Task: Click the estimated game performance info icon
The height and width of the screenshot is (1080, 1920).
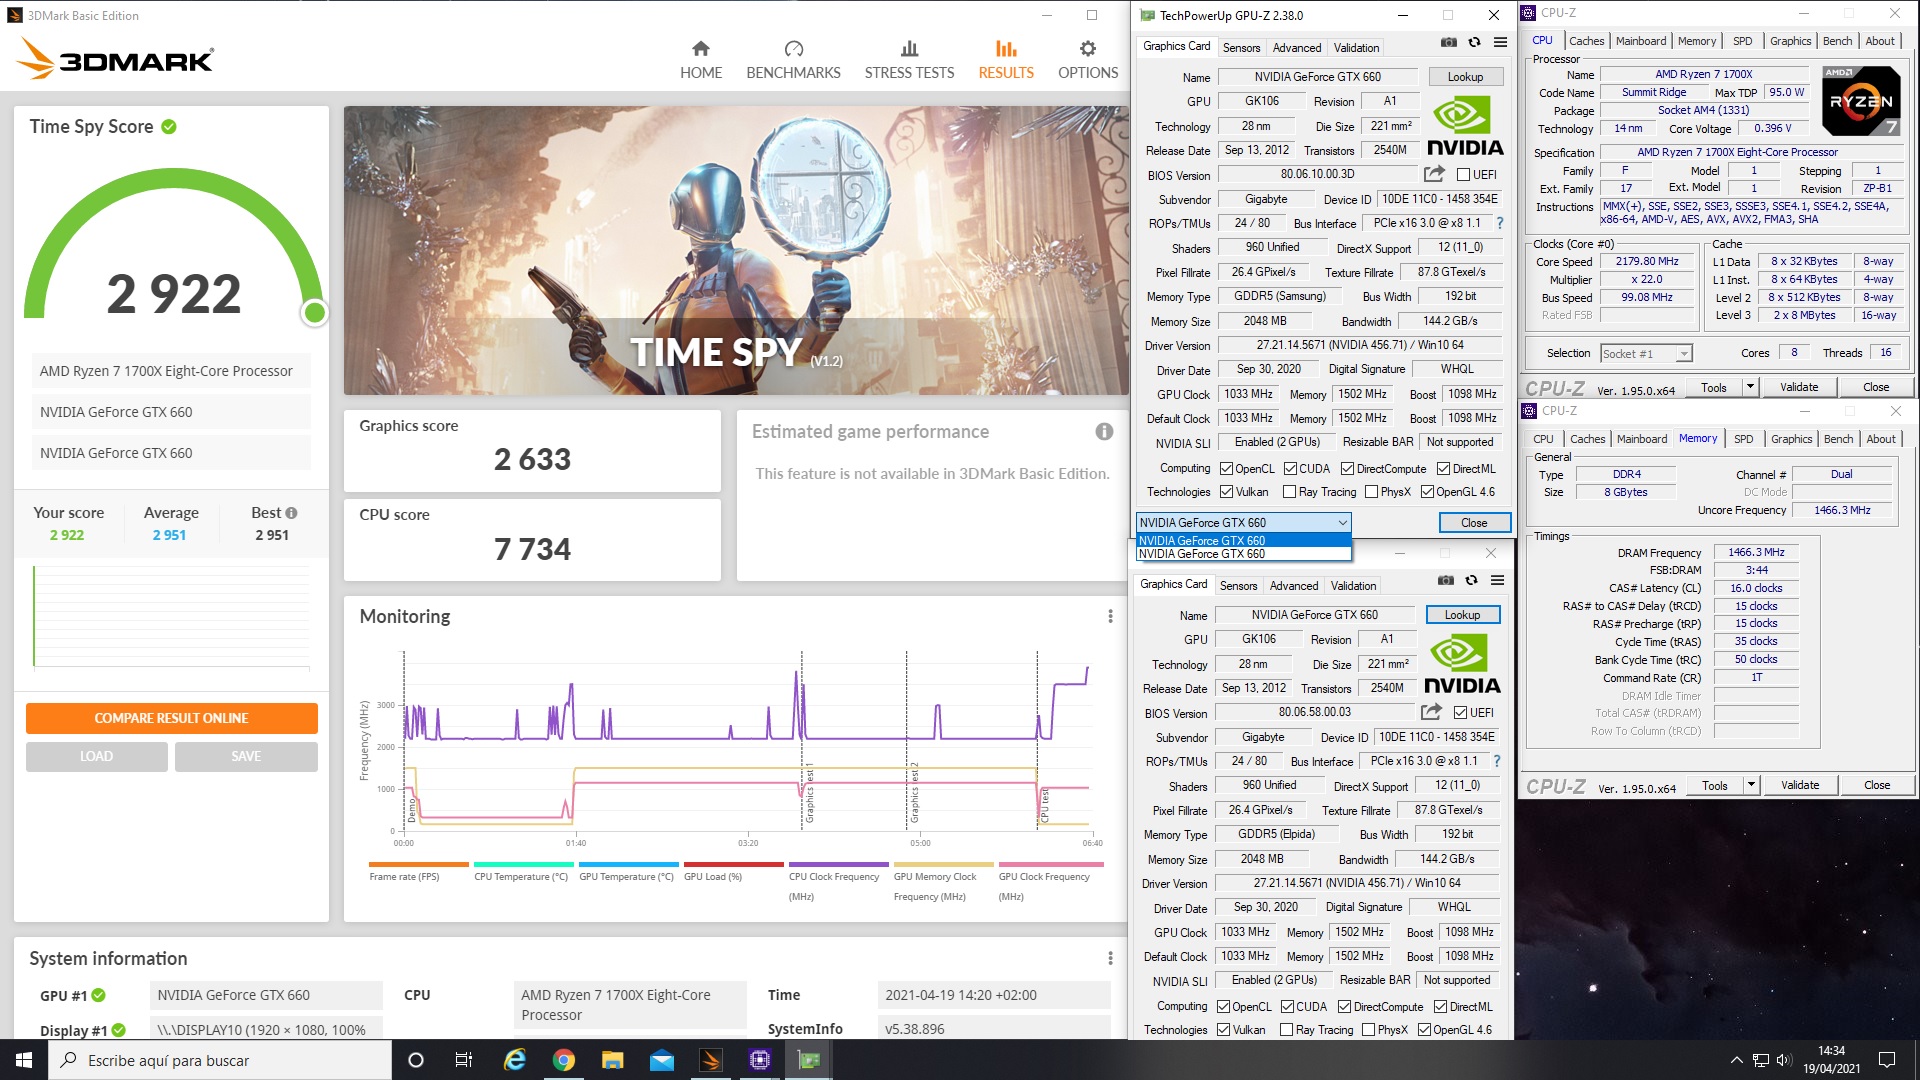Action: coord(1104,432)
